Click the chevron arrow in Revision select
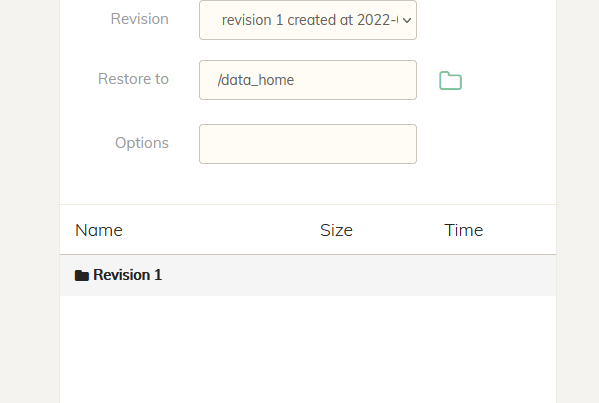The width and height of the screenshot is (599, 403). (x=407, y=20)
